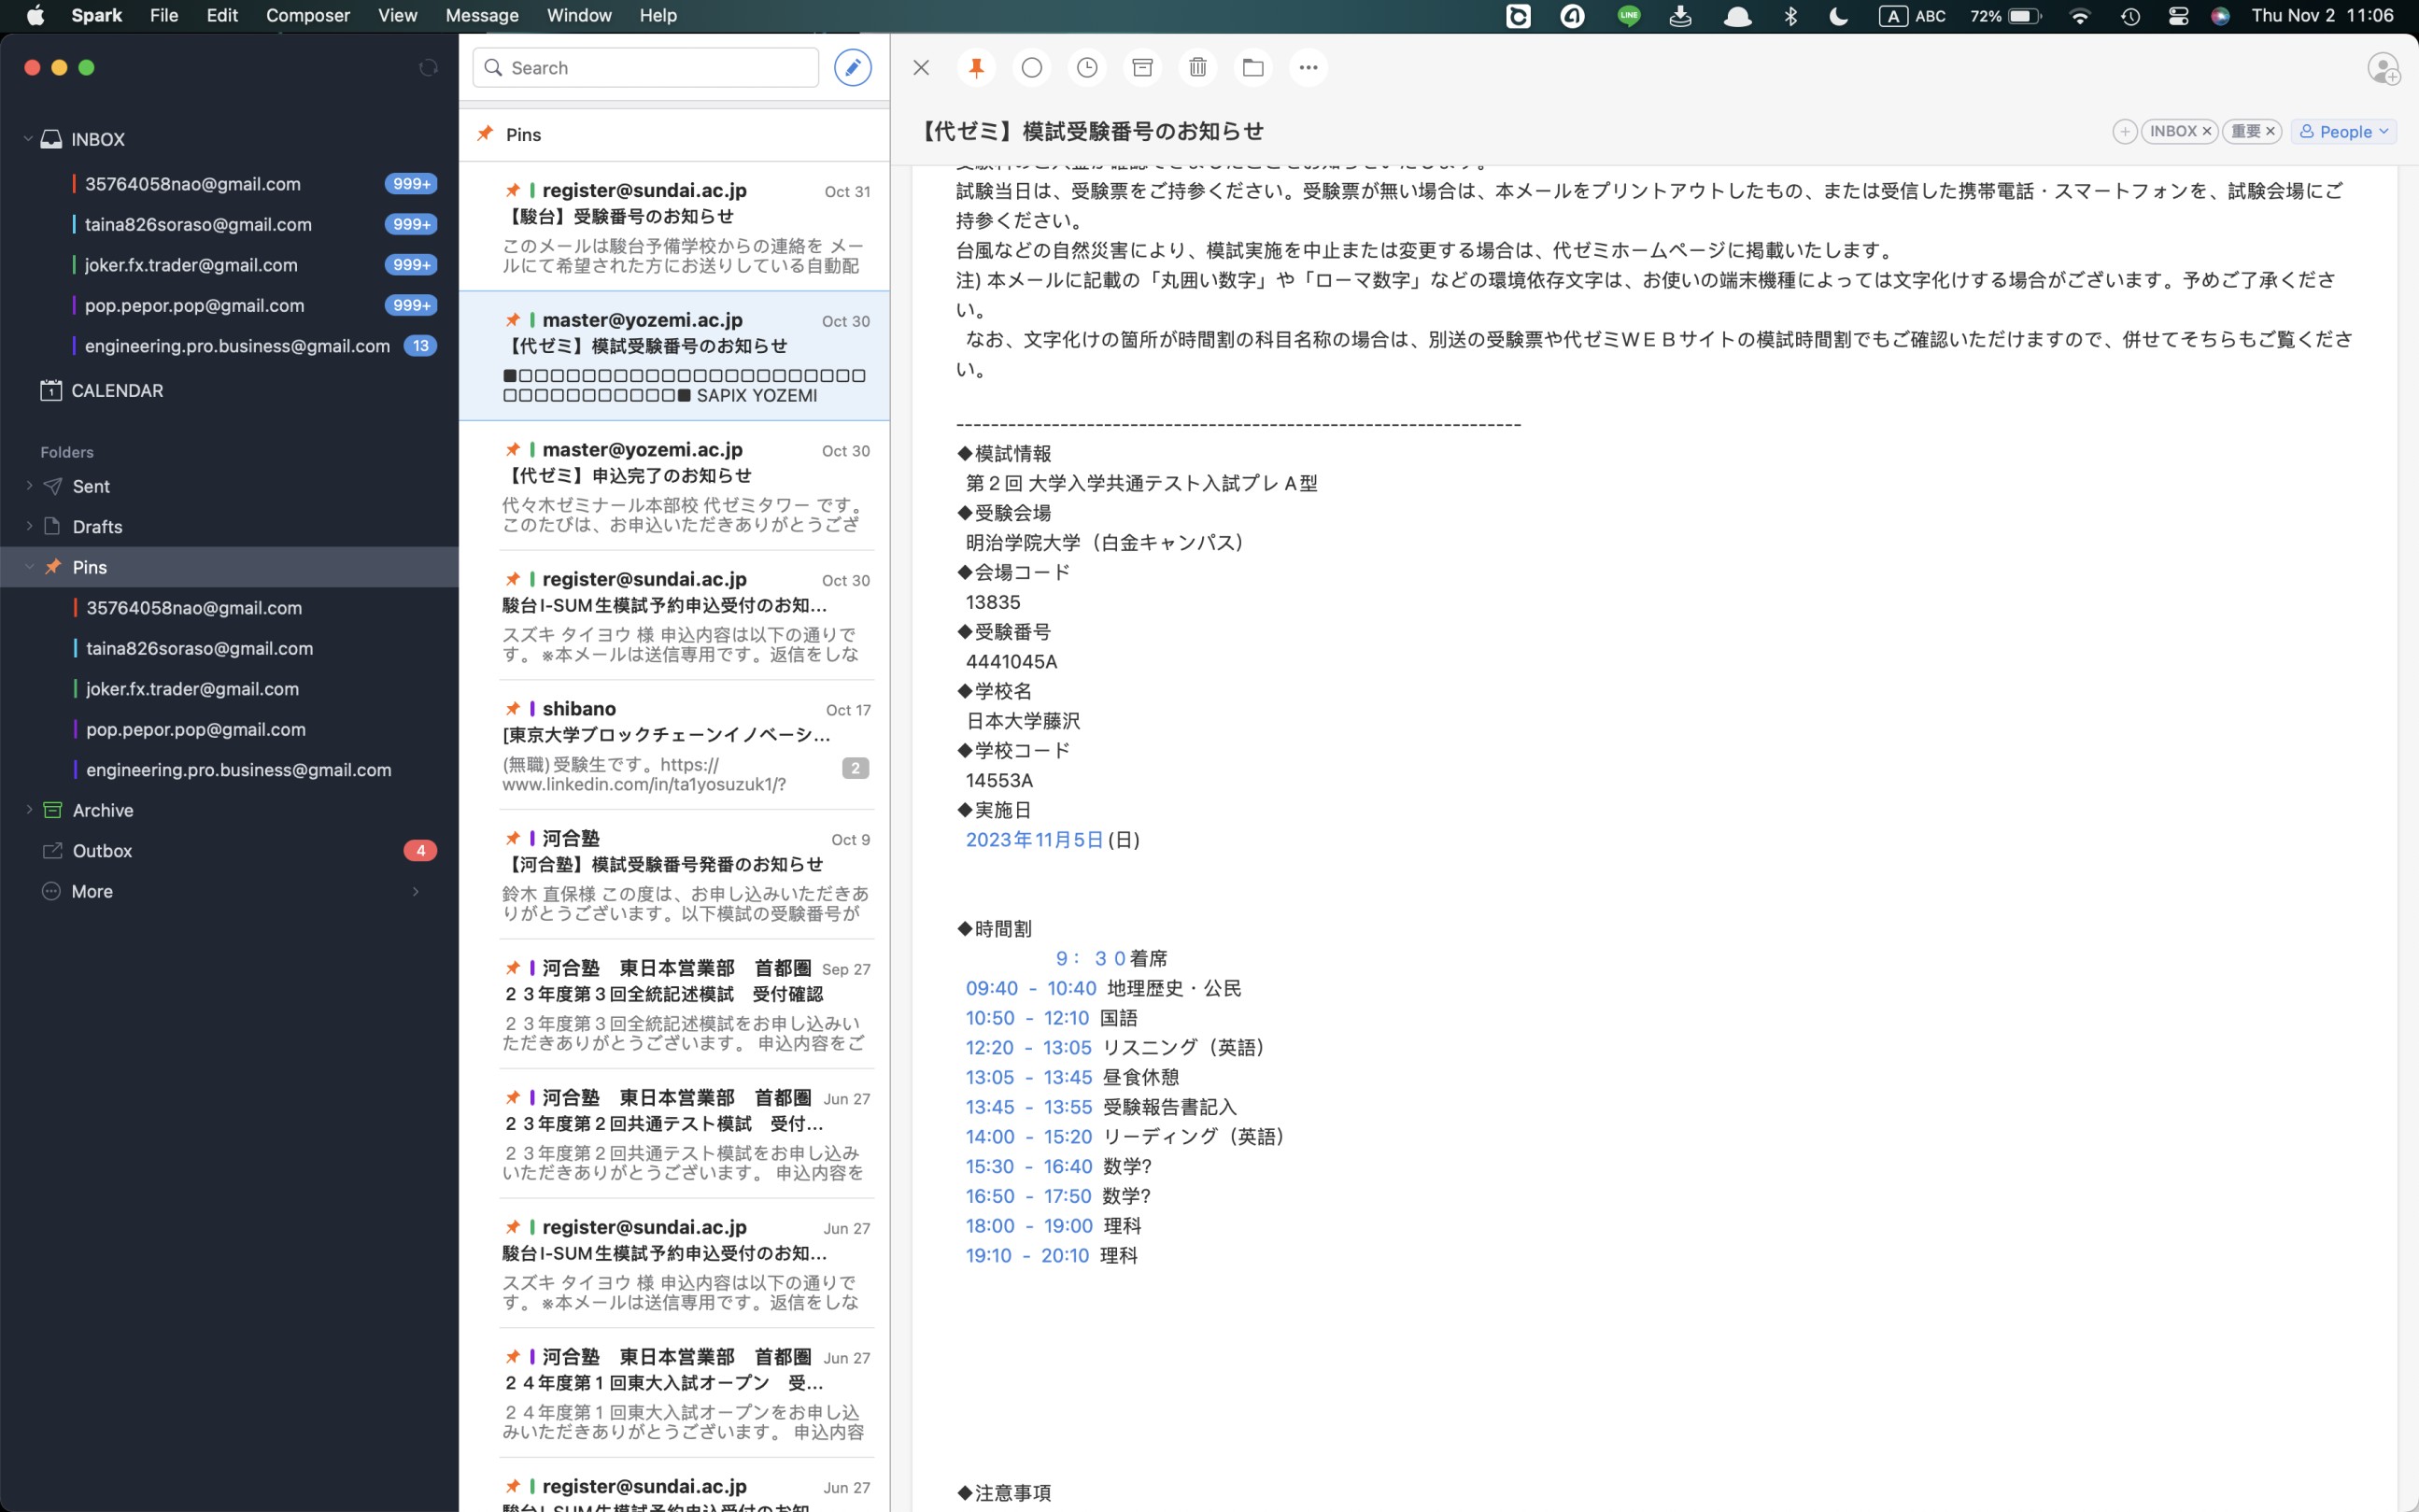Click the Siri icon in menu bar
The height and width of the screenshot is (1512, 2419).
[x=2220, y=16]
